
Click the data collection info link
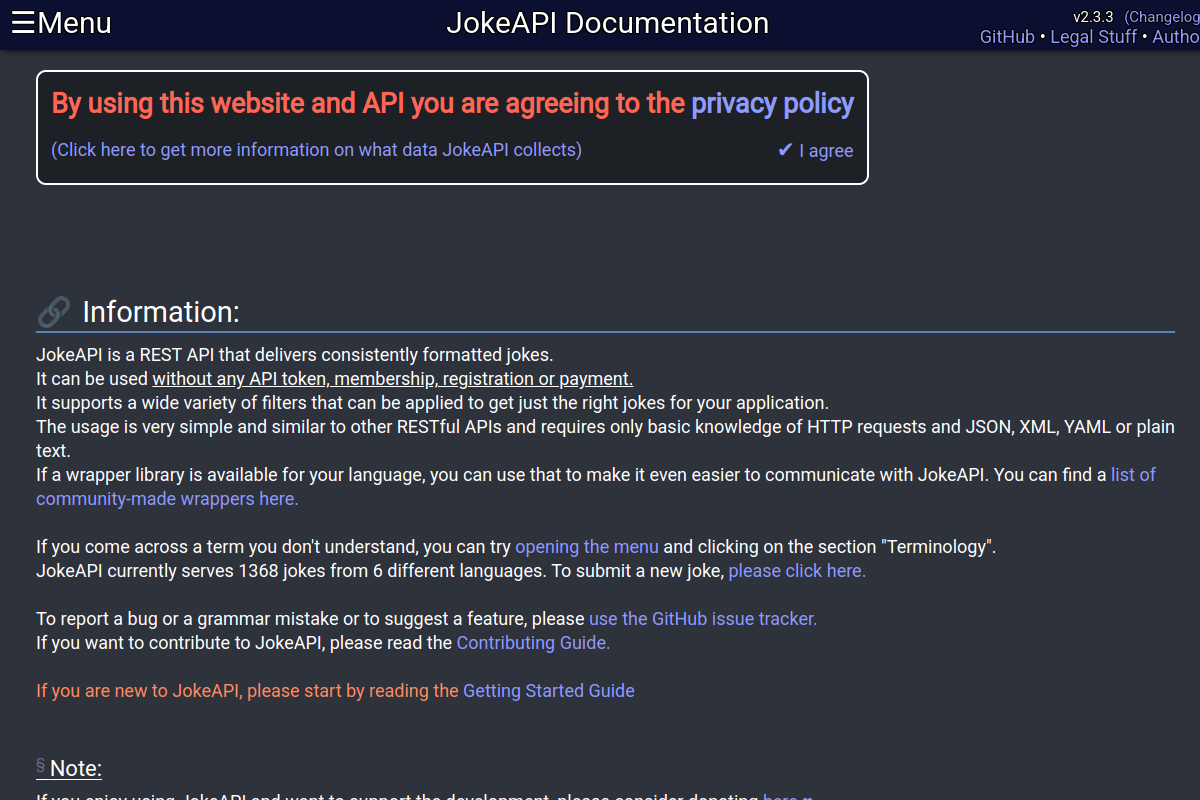tap(316, 150)
